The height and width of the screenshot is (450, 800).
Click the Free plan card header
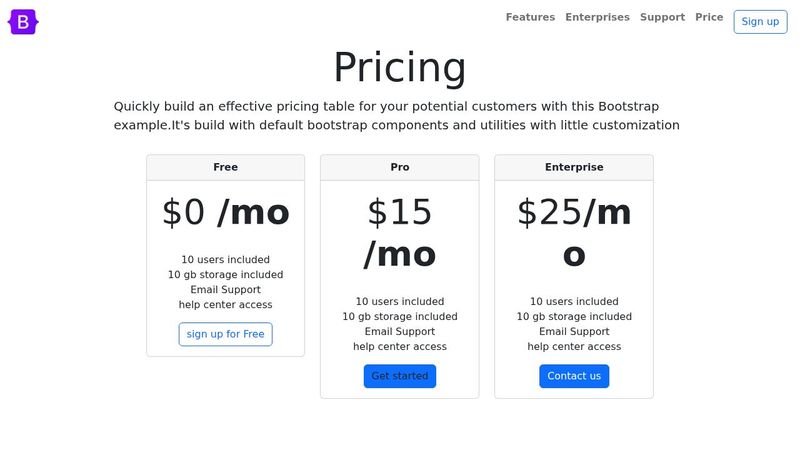pyautogui.click(x=225, y=167)
